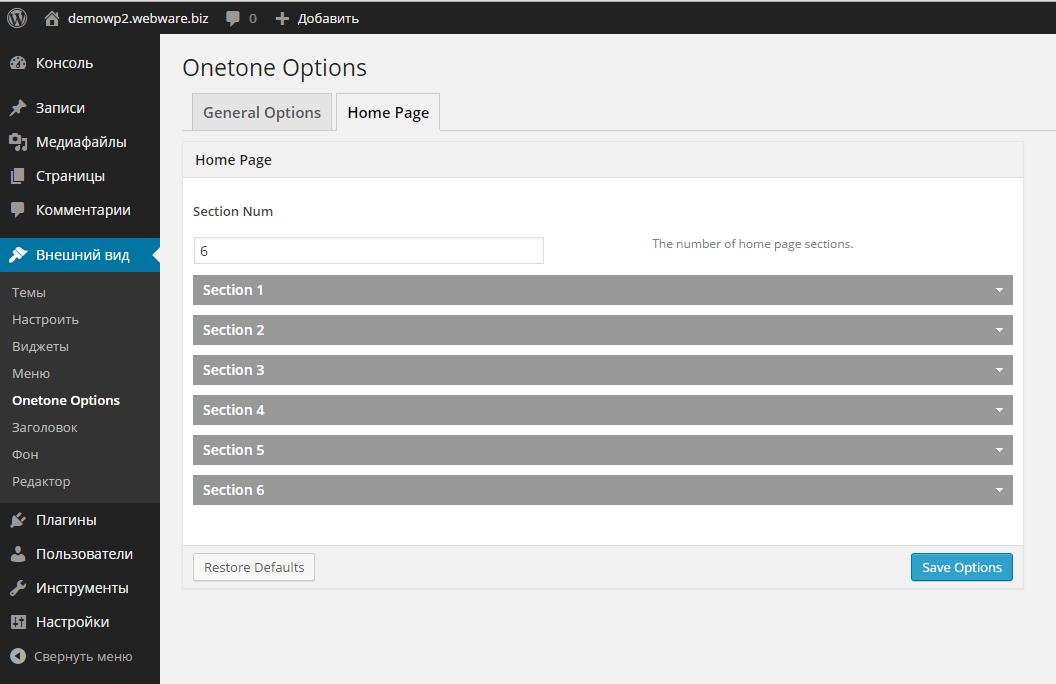Open the Section 6 dropdown arrow
The image size is (1056, 684).
(x=998, y=490)
